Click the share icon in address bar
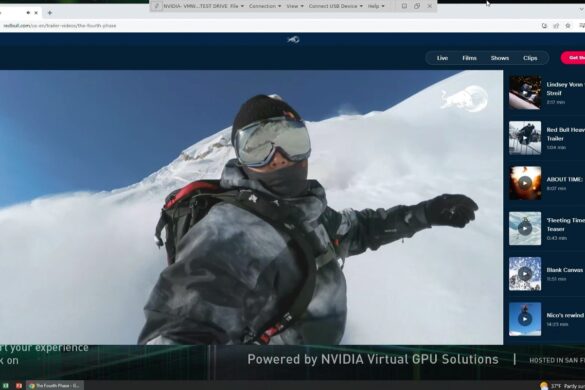The height and width of the screenshot is (390, 585). click(x=556, y=26)
